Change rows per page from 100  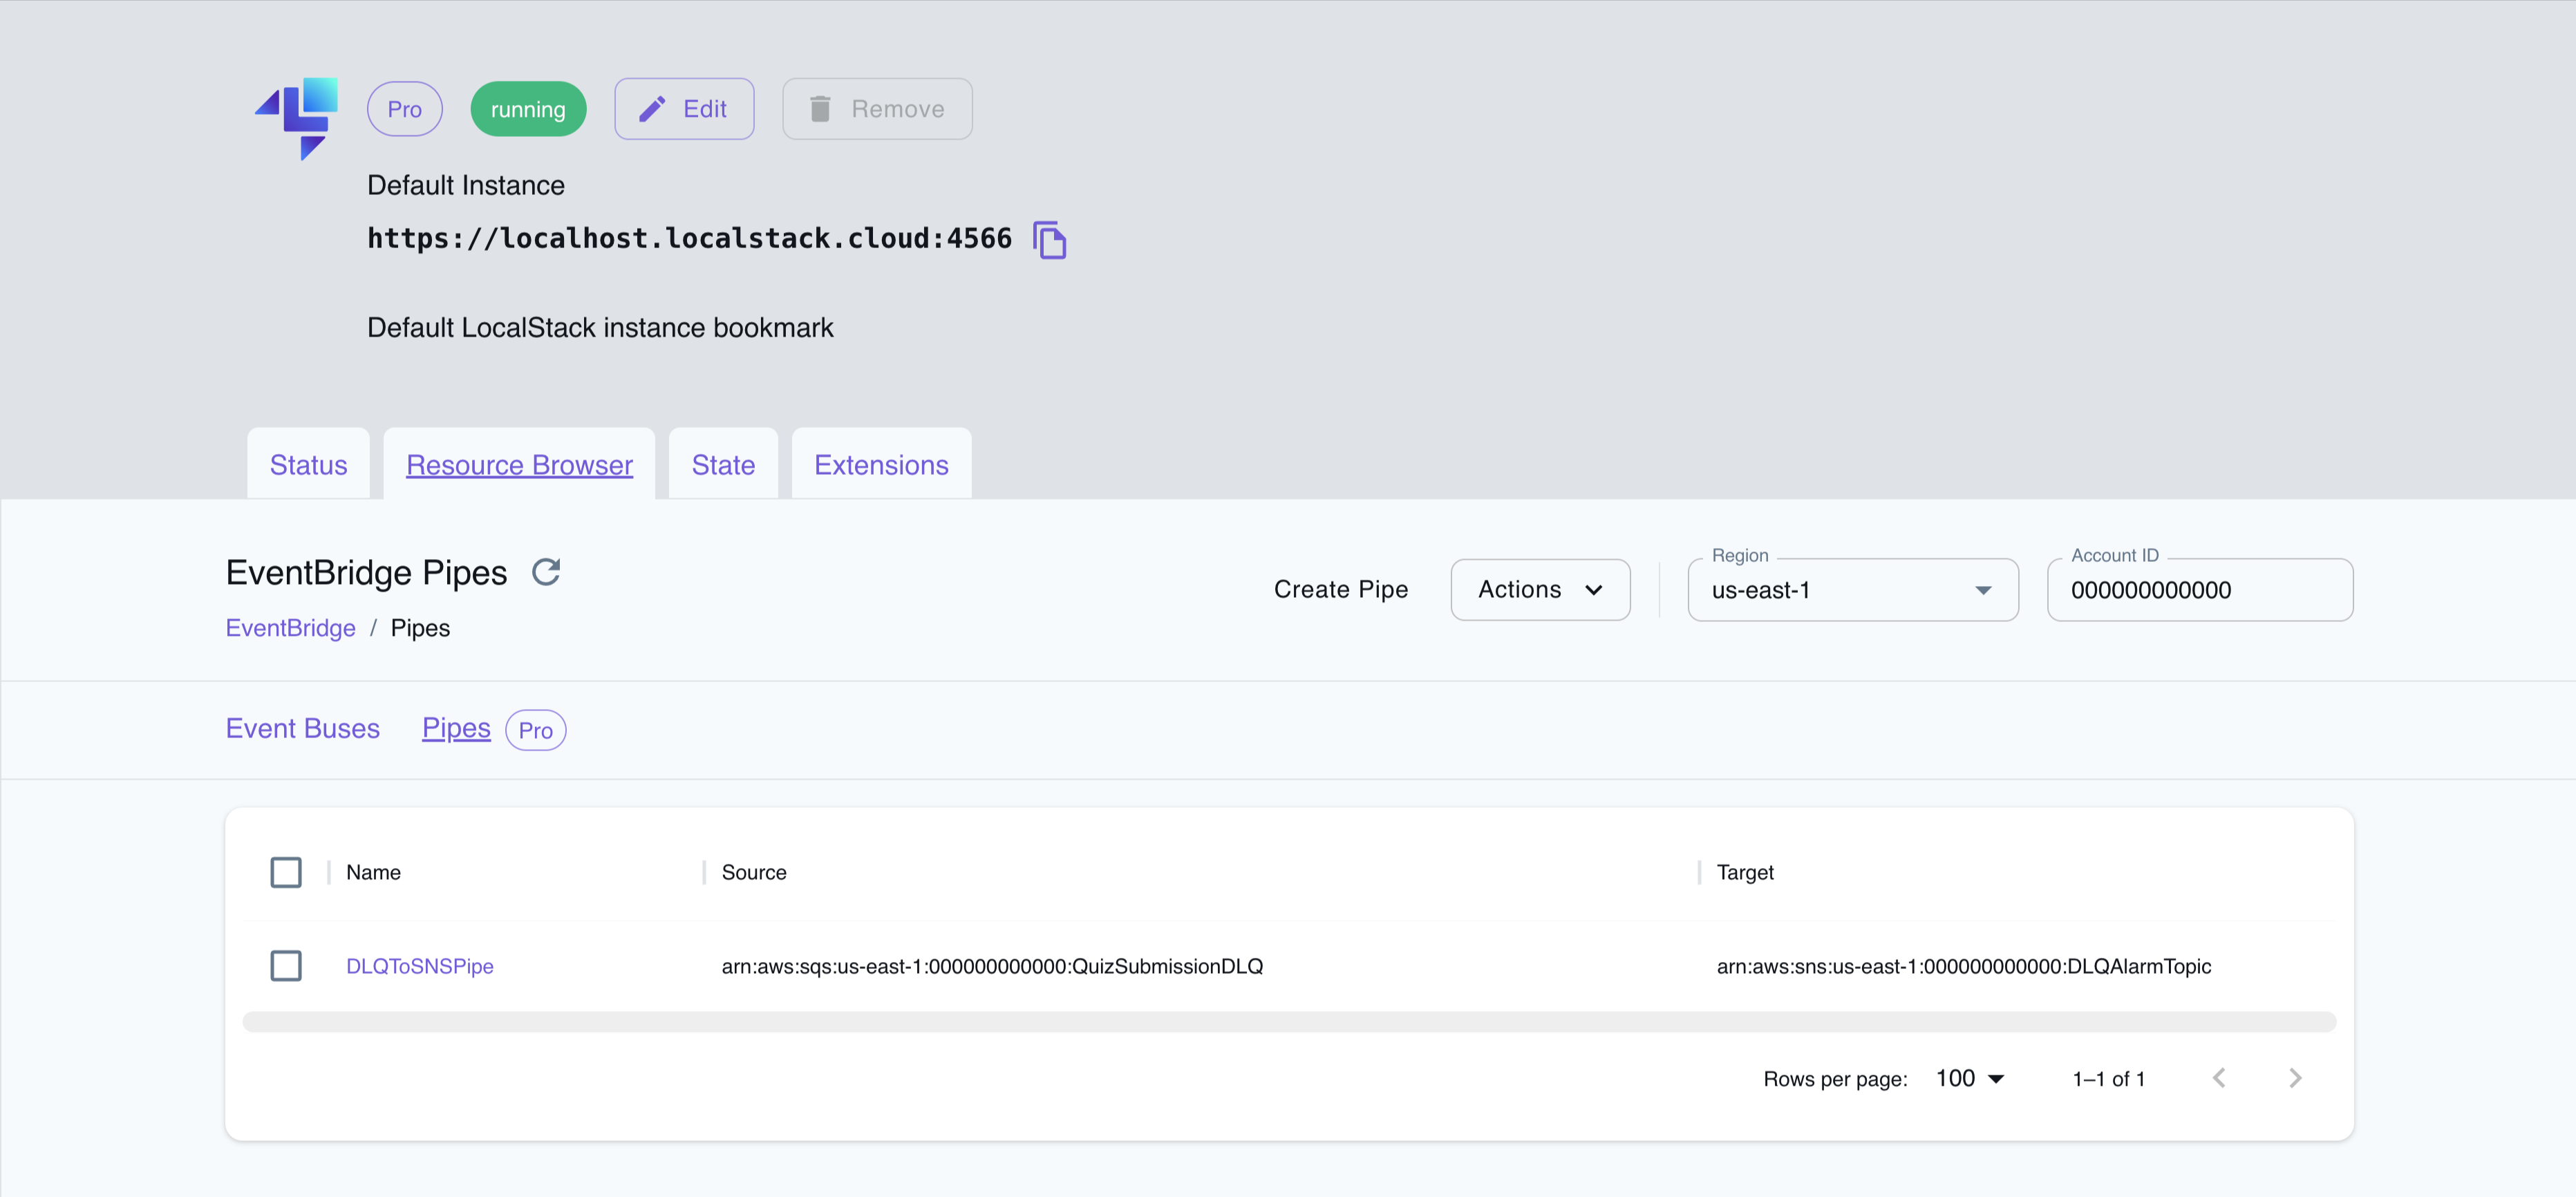click(1968, 1078)
